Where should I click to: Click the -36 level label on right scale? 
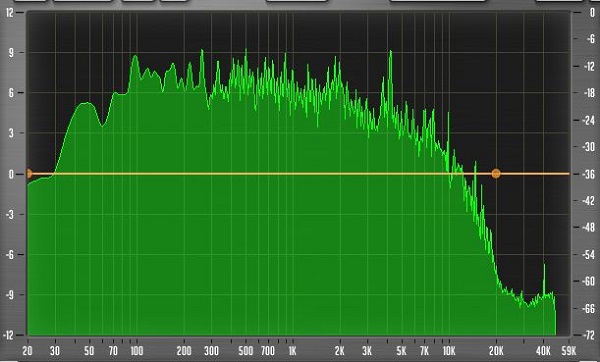click(588, 174)
